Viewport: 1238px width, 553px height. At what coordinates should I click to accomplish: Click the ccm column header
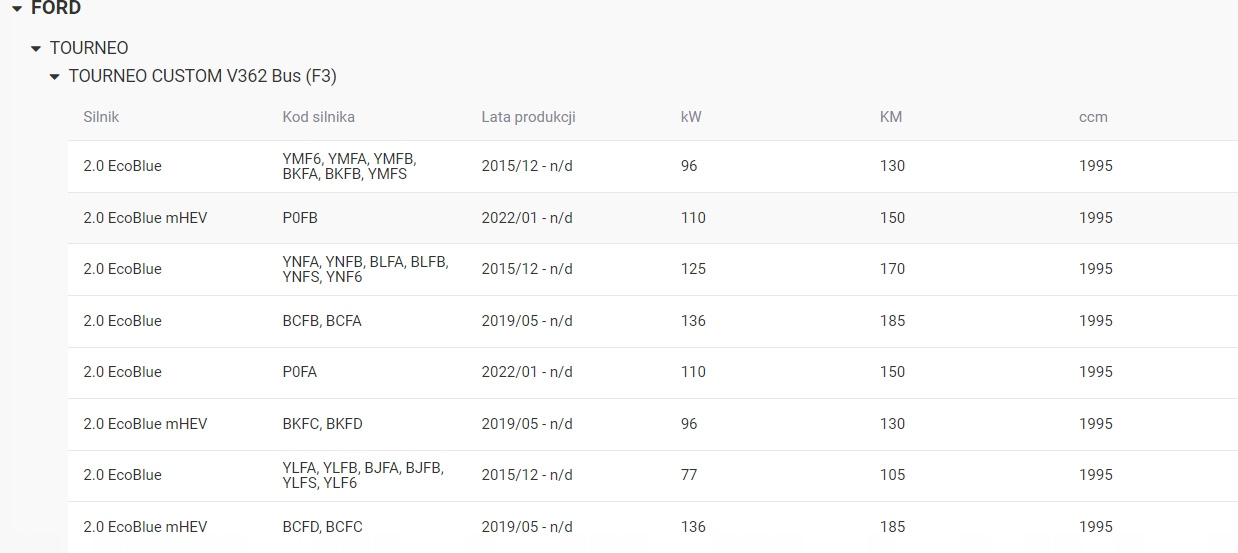tap(1093, 117)
